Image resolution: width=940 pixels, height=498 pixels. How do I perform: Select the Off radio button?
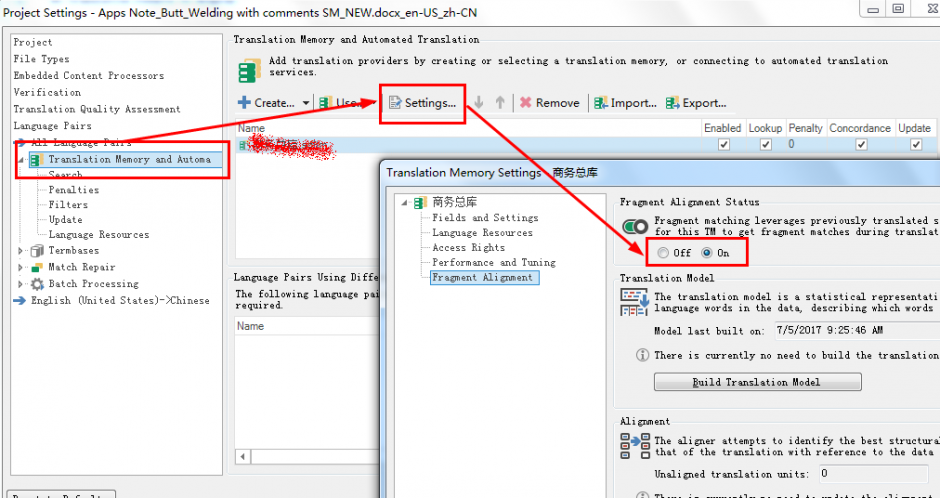tap(663, 253)
